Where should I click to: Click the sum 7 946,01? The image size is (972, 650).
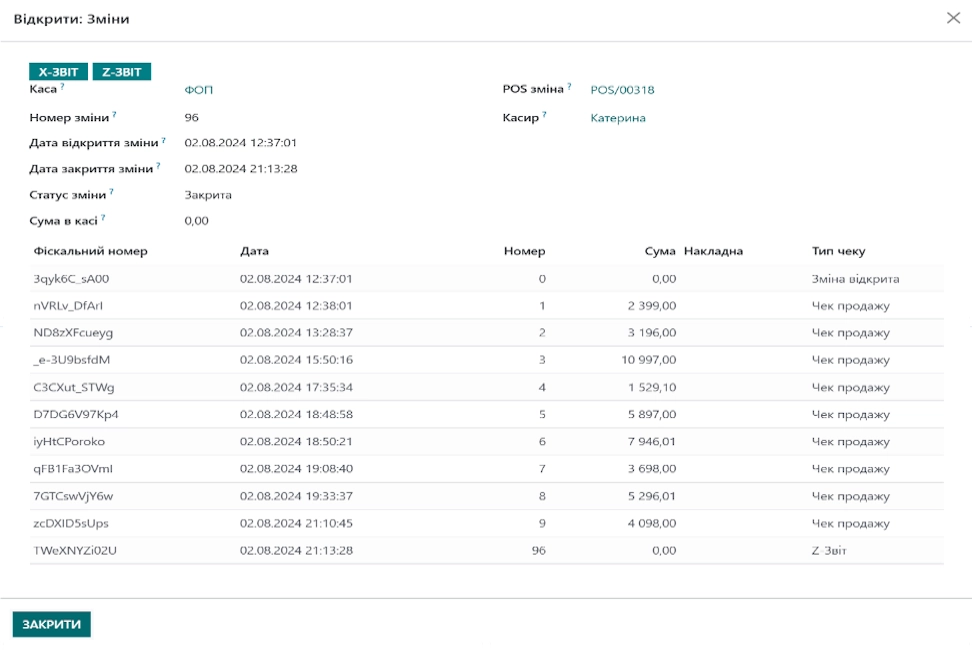[x=652, y=442]
